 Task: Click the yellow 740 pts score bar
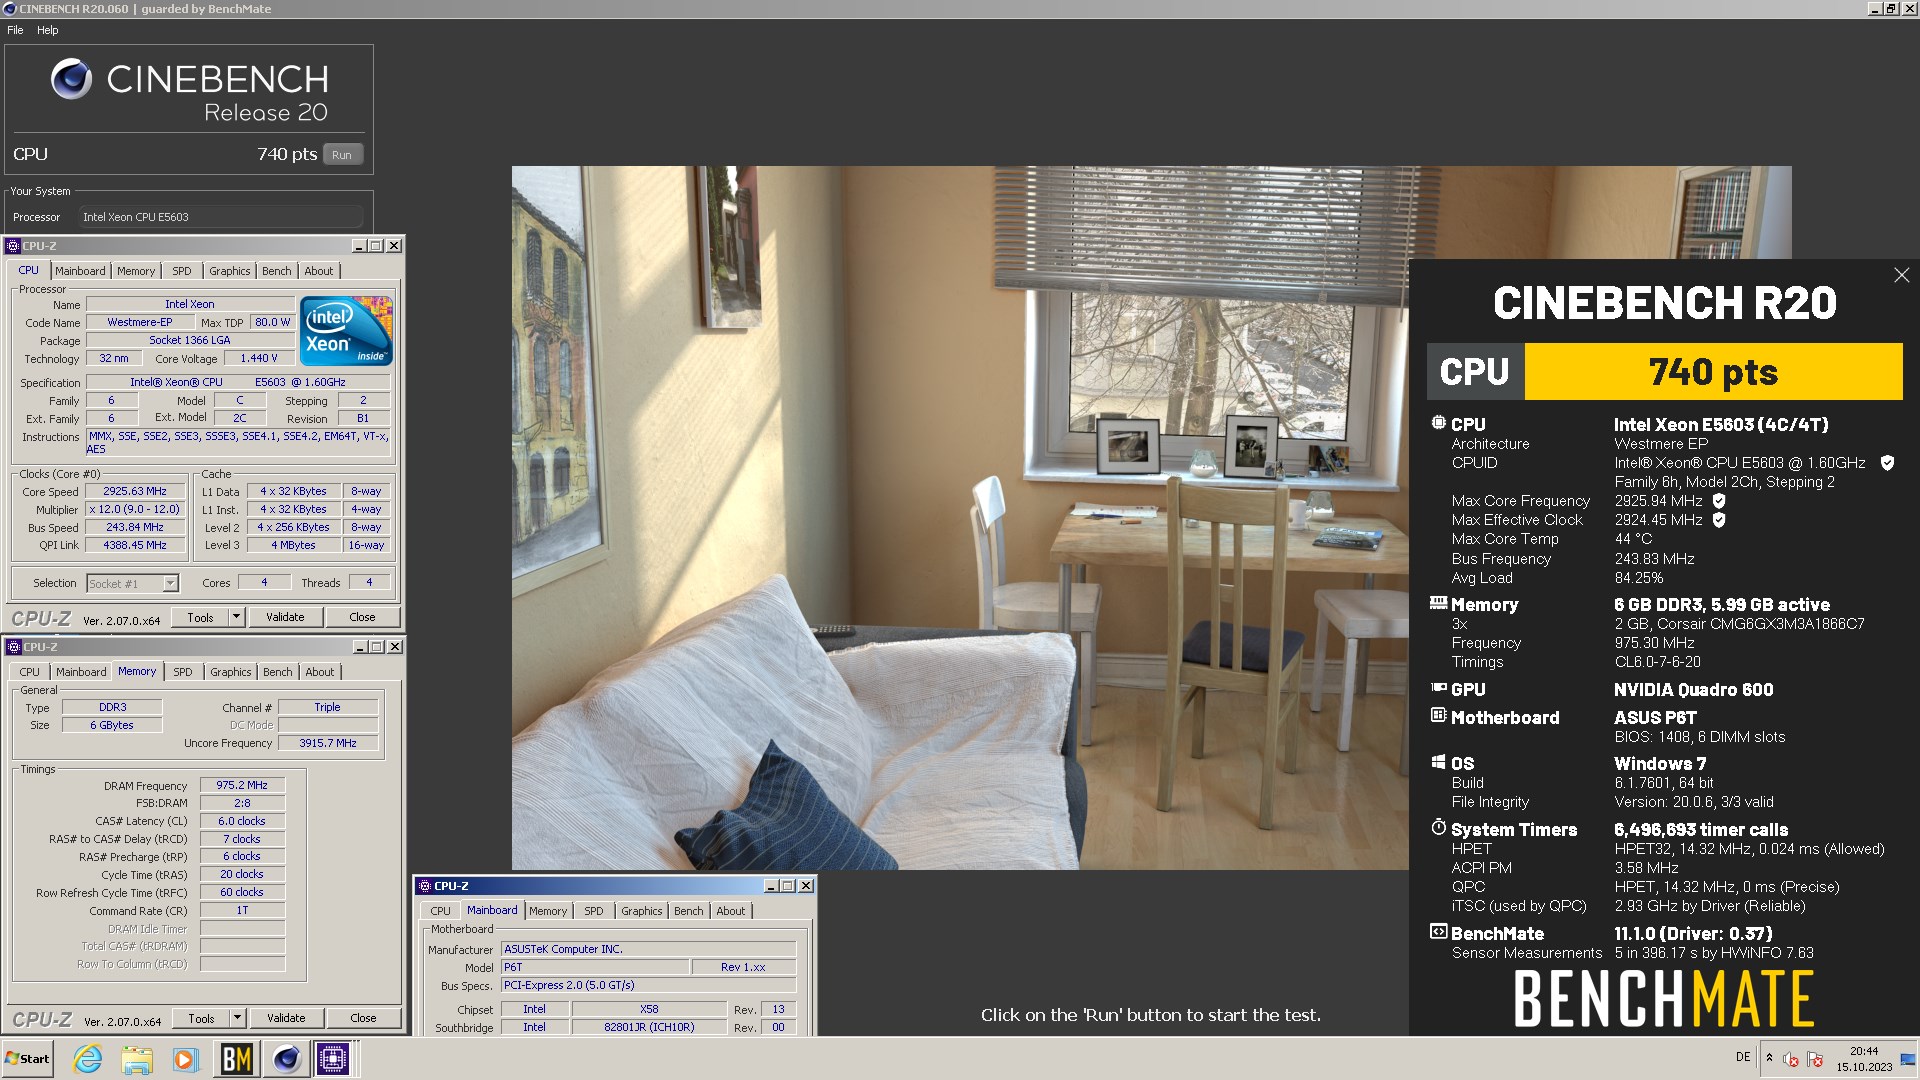(1713, 372)
